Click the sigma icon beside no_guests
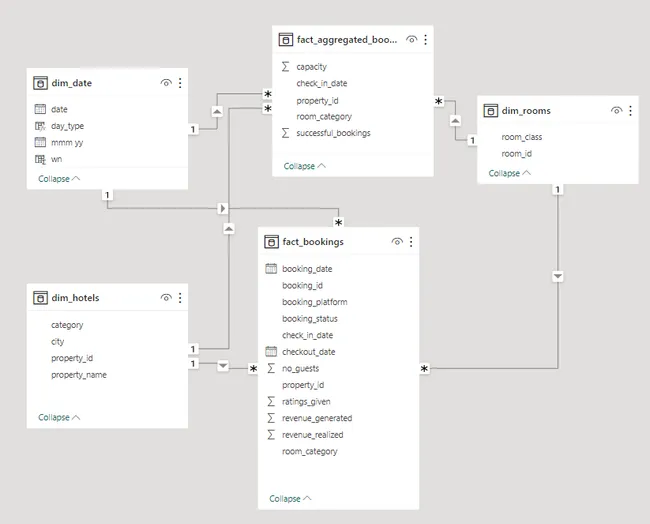The width and height of the screenshot is (650, 524). 271,368
